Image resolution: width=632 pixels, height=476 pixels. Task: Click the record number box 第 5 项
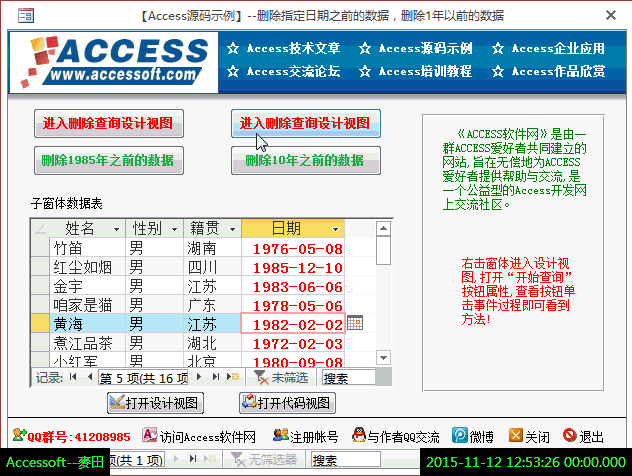143,378
